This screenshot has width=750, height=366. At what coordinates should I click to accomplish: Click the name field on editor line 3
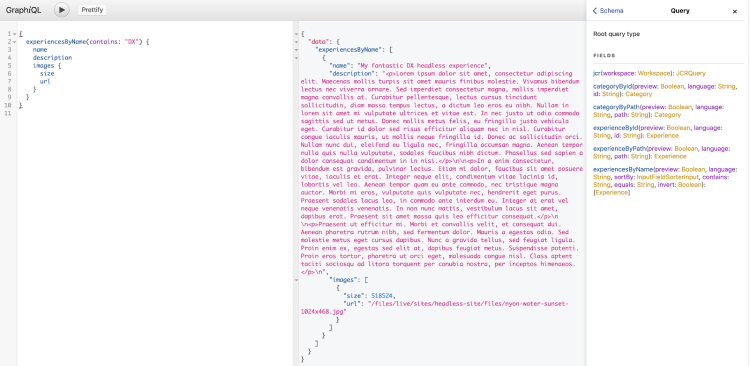click(40, 50)
